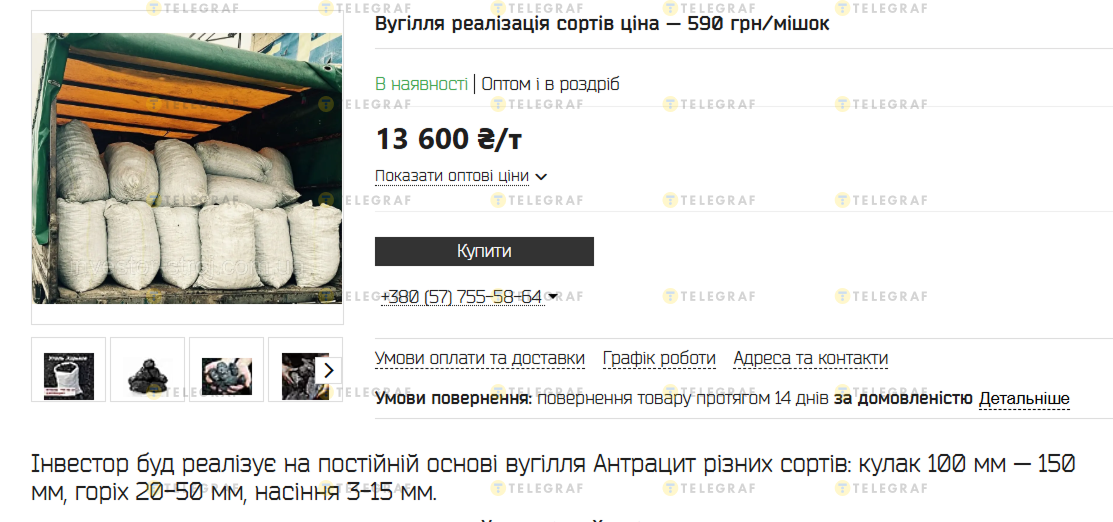
Task: Select first thumbnail of coal sack
Action: click(x=69, y=370)
